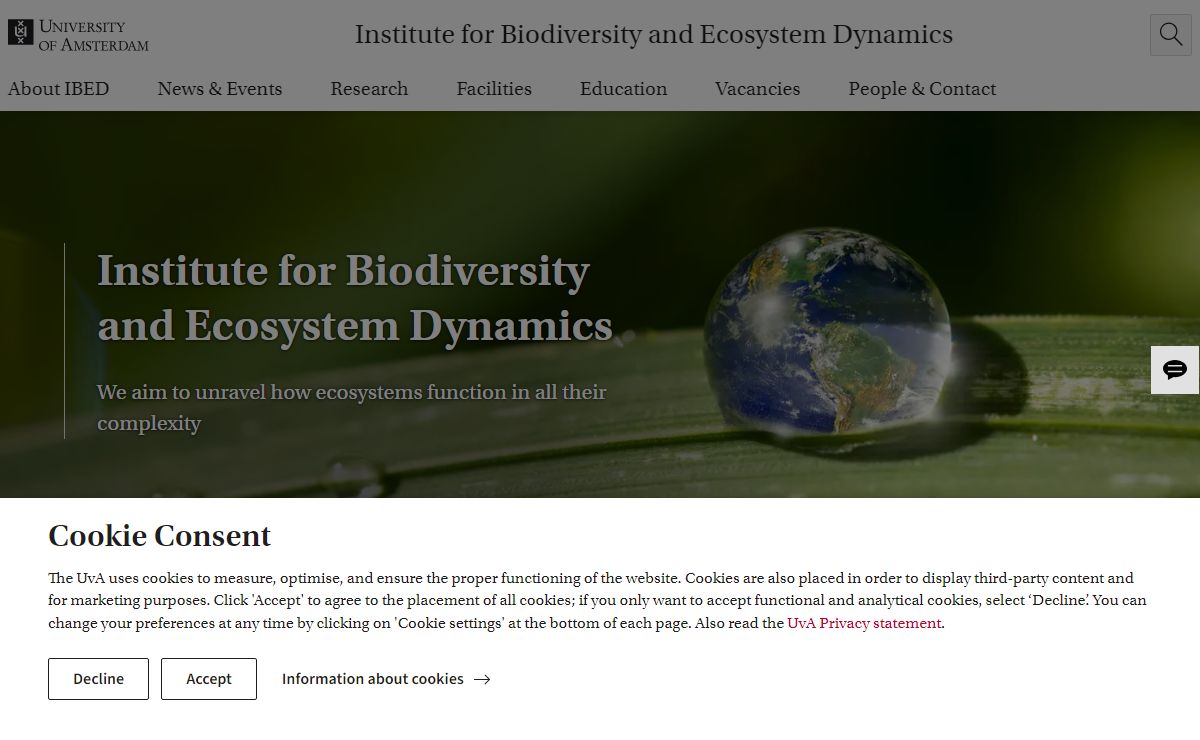This screenshot has width=1200, height=740.
Task: Open Information about cookies link
Action: click(x=372, y=679)
